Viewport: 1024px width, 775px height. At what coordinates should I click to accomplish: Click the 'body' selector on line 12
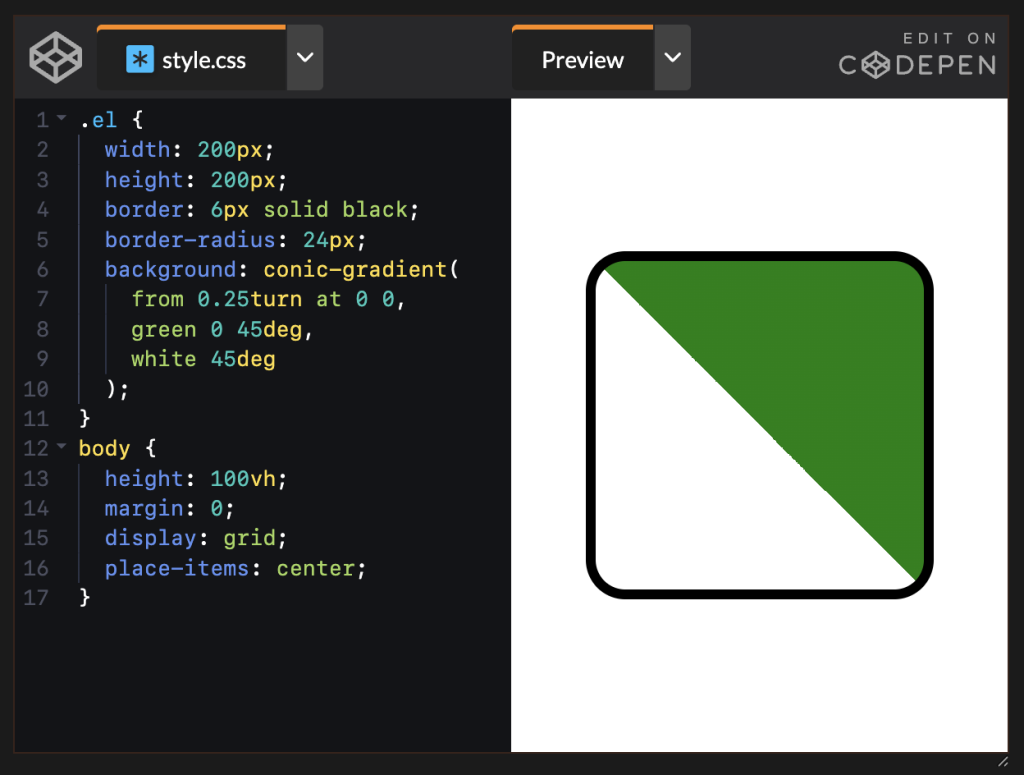click(104, 449)
